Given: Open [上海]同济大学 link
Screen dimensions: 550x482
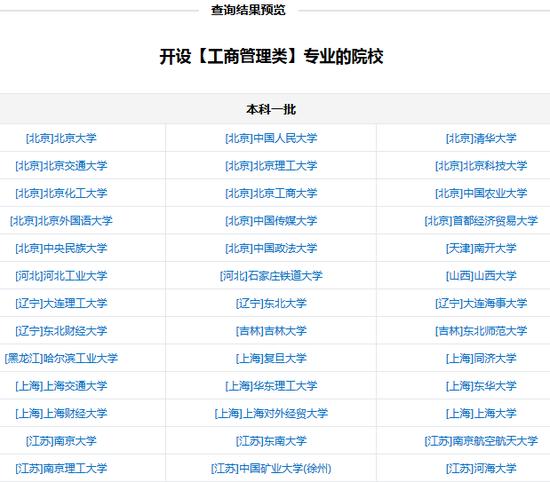Looking at the screenshot, I should coord(481,358).
